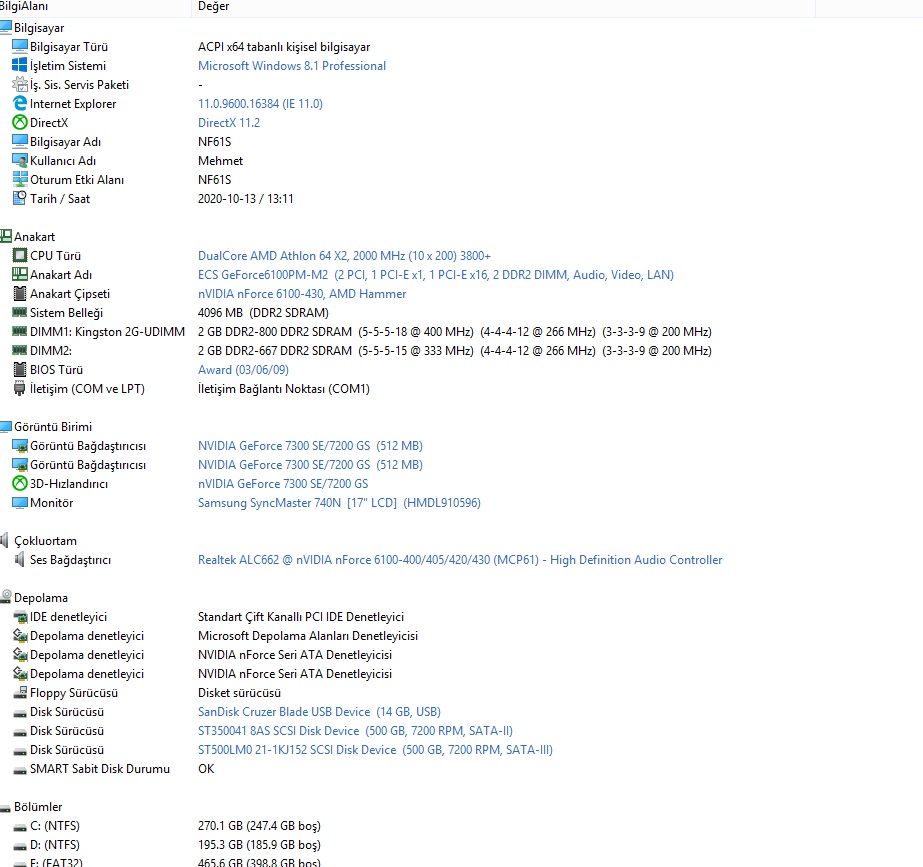Click the CPU Türü processor icon
Image resolution: width=923 pixels, height=867 pixels.
[x=20, y=256]
